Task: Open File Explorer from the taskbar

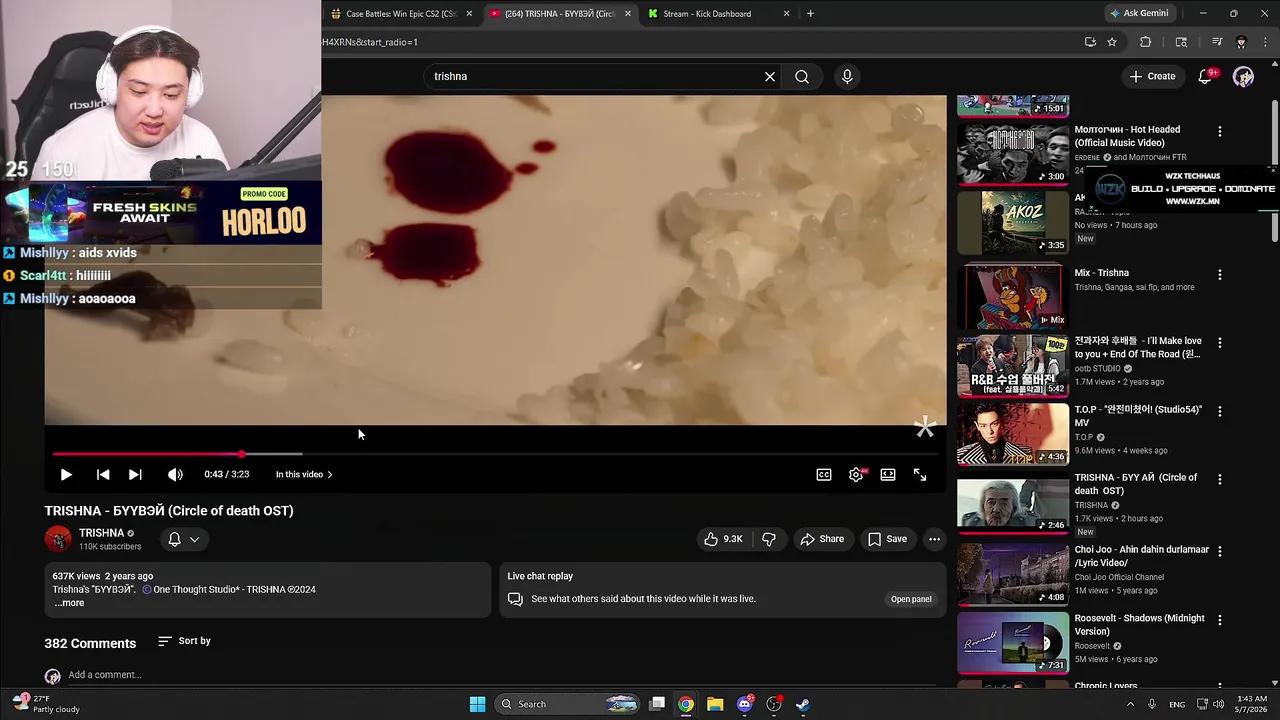Action: 715,704
